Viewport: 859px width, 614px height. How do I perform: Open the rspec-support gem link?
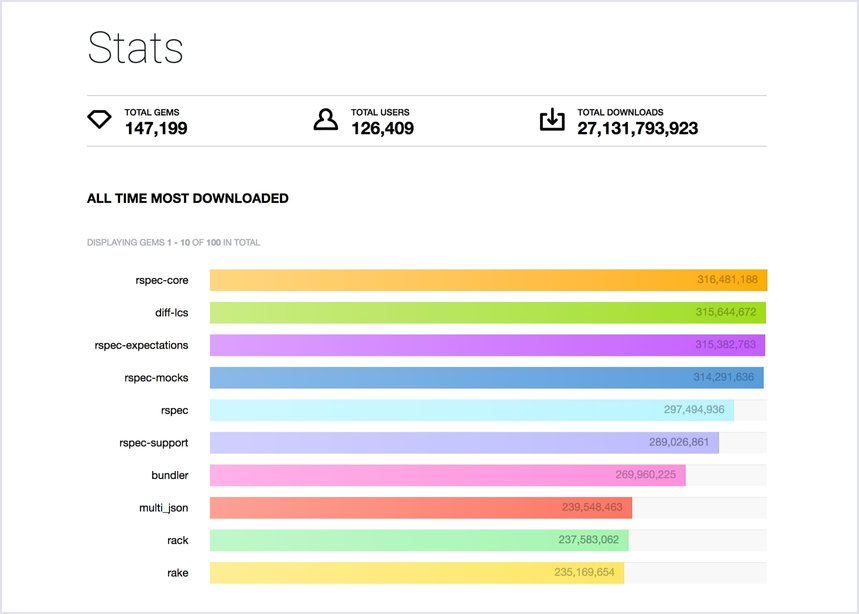point(153,442)
